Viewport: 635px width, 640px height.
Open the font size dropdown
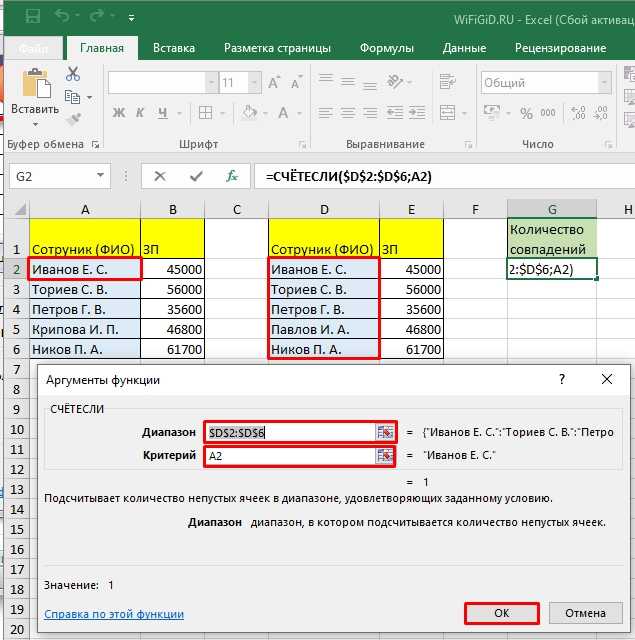(254, 83)
